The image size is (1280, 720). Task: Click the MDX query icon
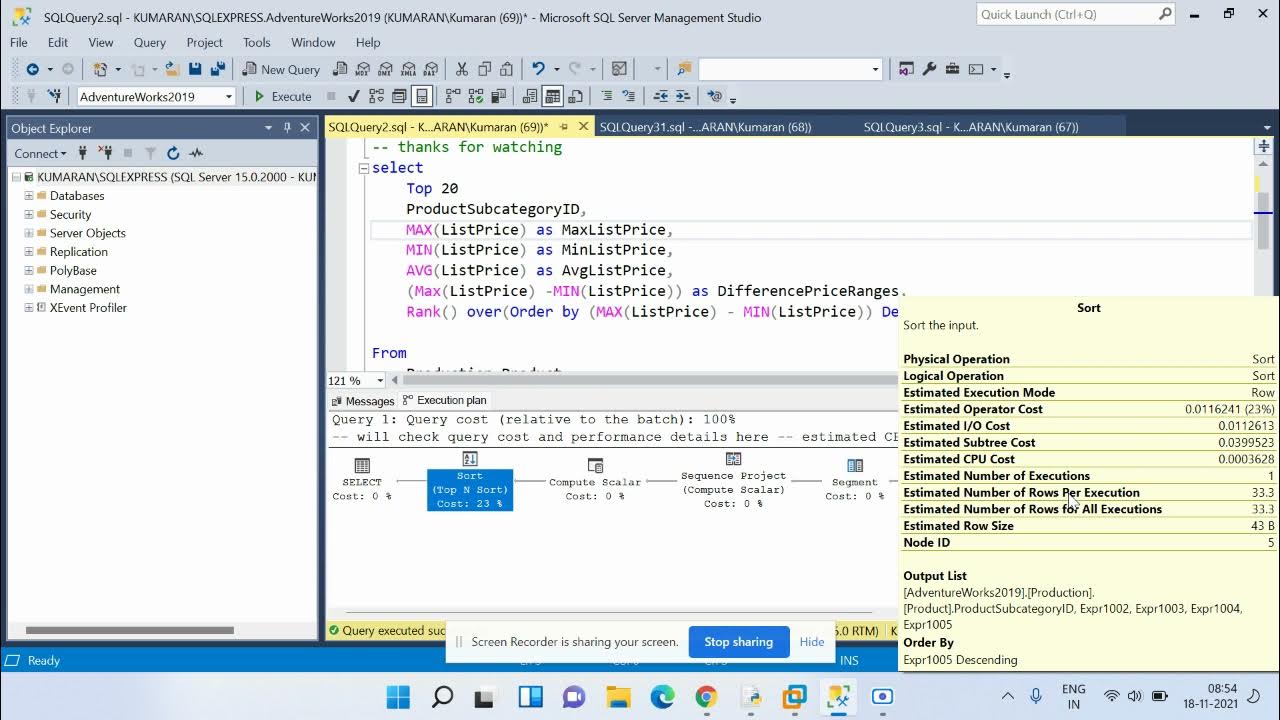point(362,69)
